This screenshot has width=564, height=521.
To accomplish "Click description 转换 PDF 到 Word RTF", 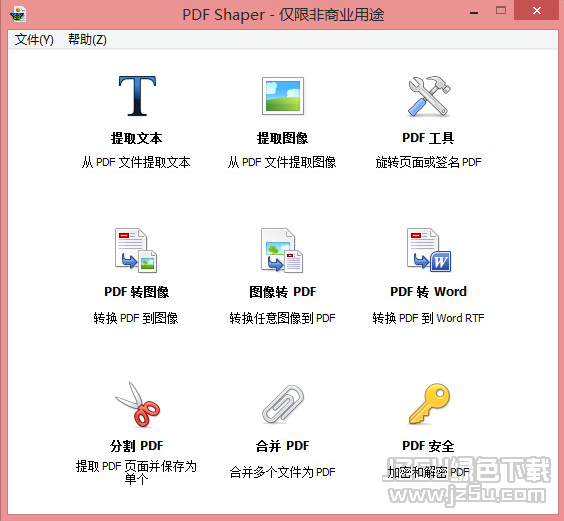I will click(x=428, y=318).
